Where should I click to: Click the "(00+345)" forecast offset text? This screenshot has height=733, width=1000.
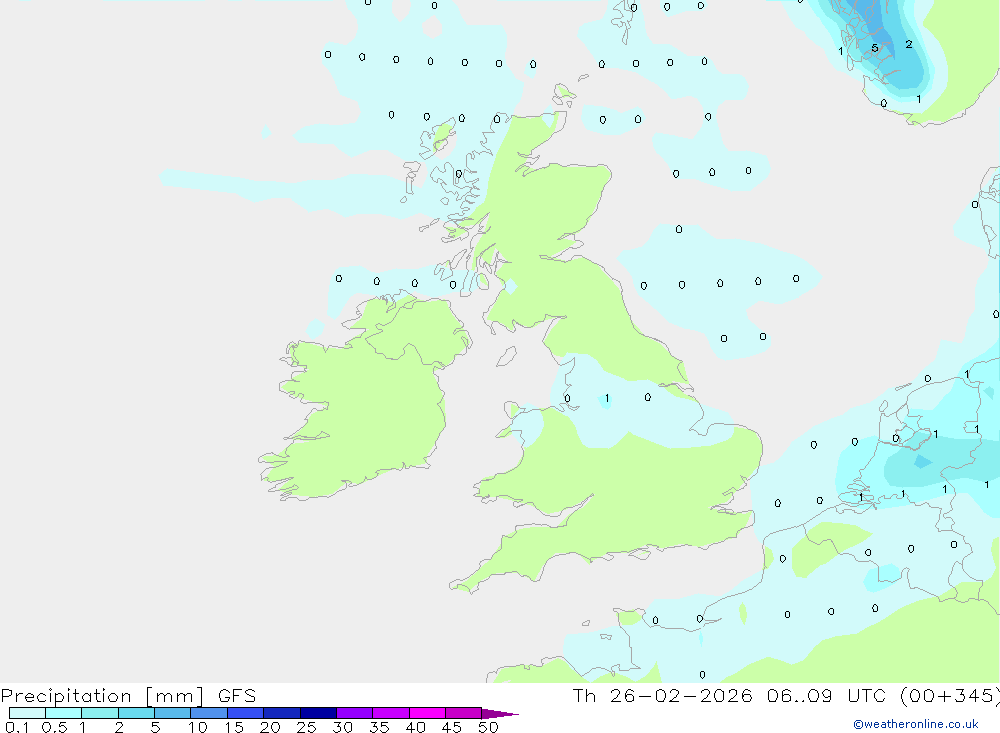coord(949,695)
